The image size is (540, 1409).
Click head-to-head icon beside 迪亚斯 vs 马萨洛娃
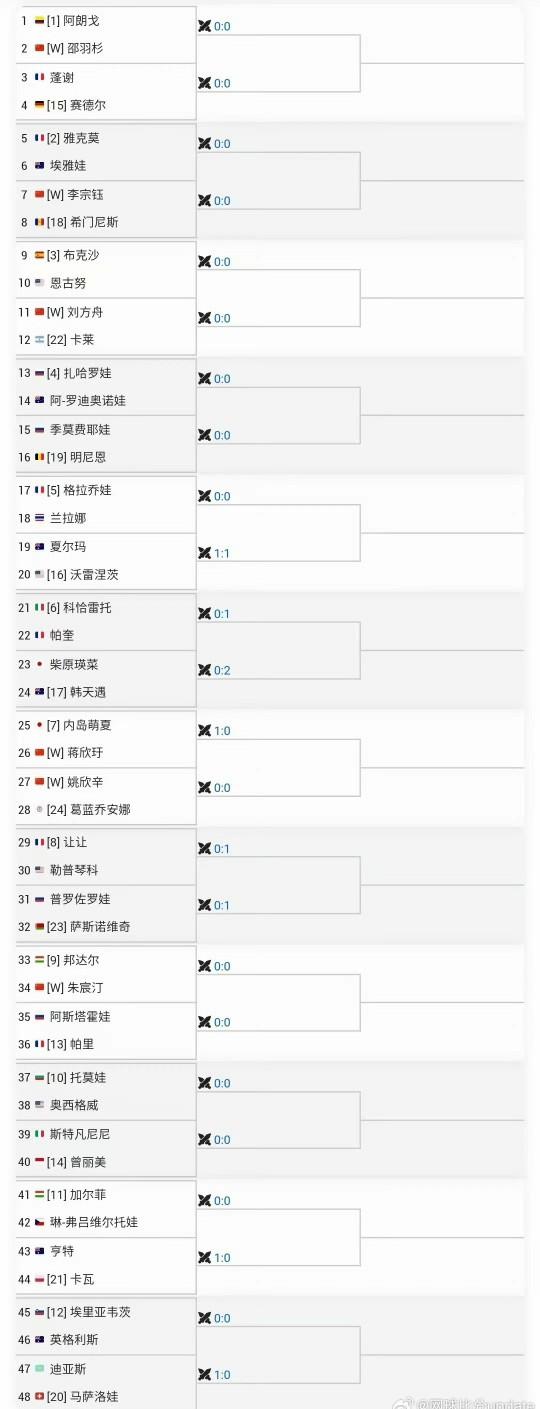tap(205, 1375)
